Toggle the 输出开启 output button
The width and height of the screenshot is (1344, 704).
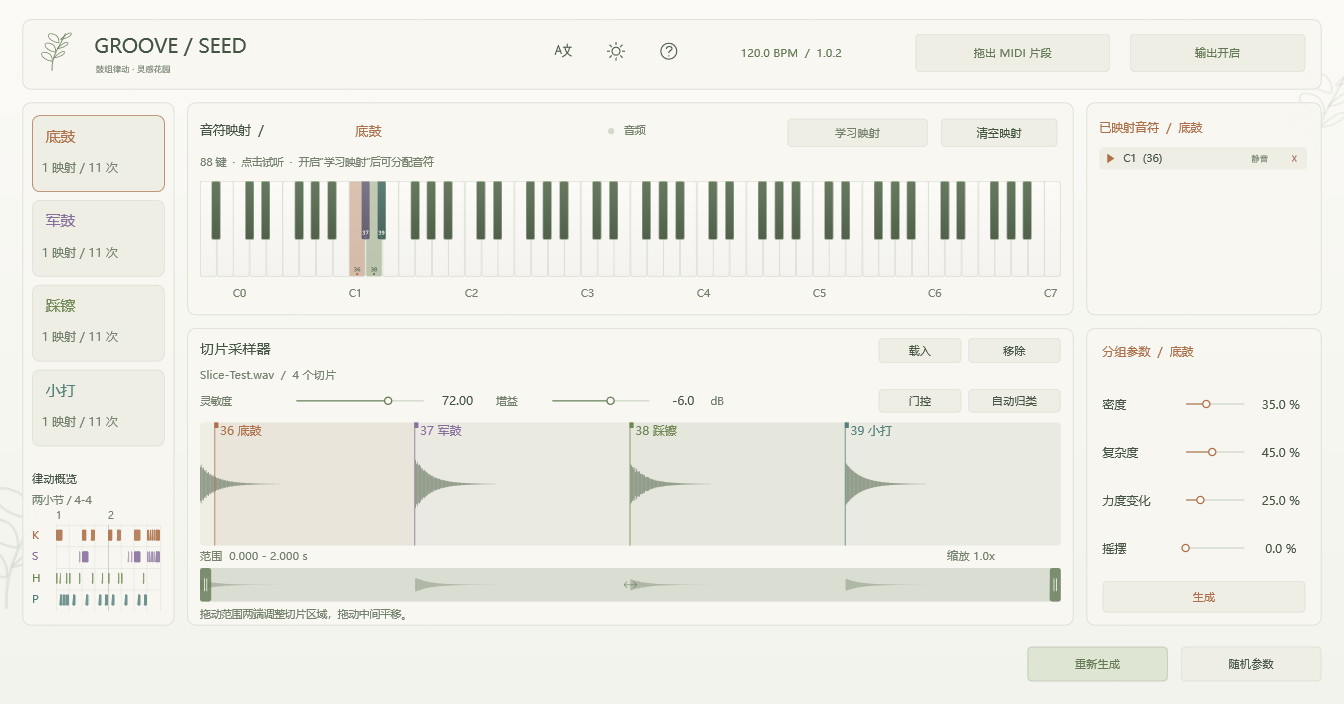click(1217, 53)
